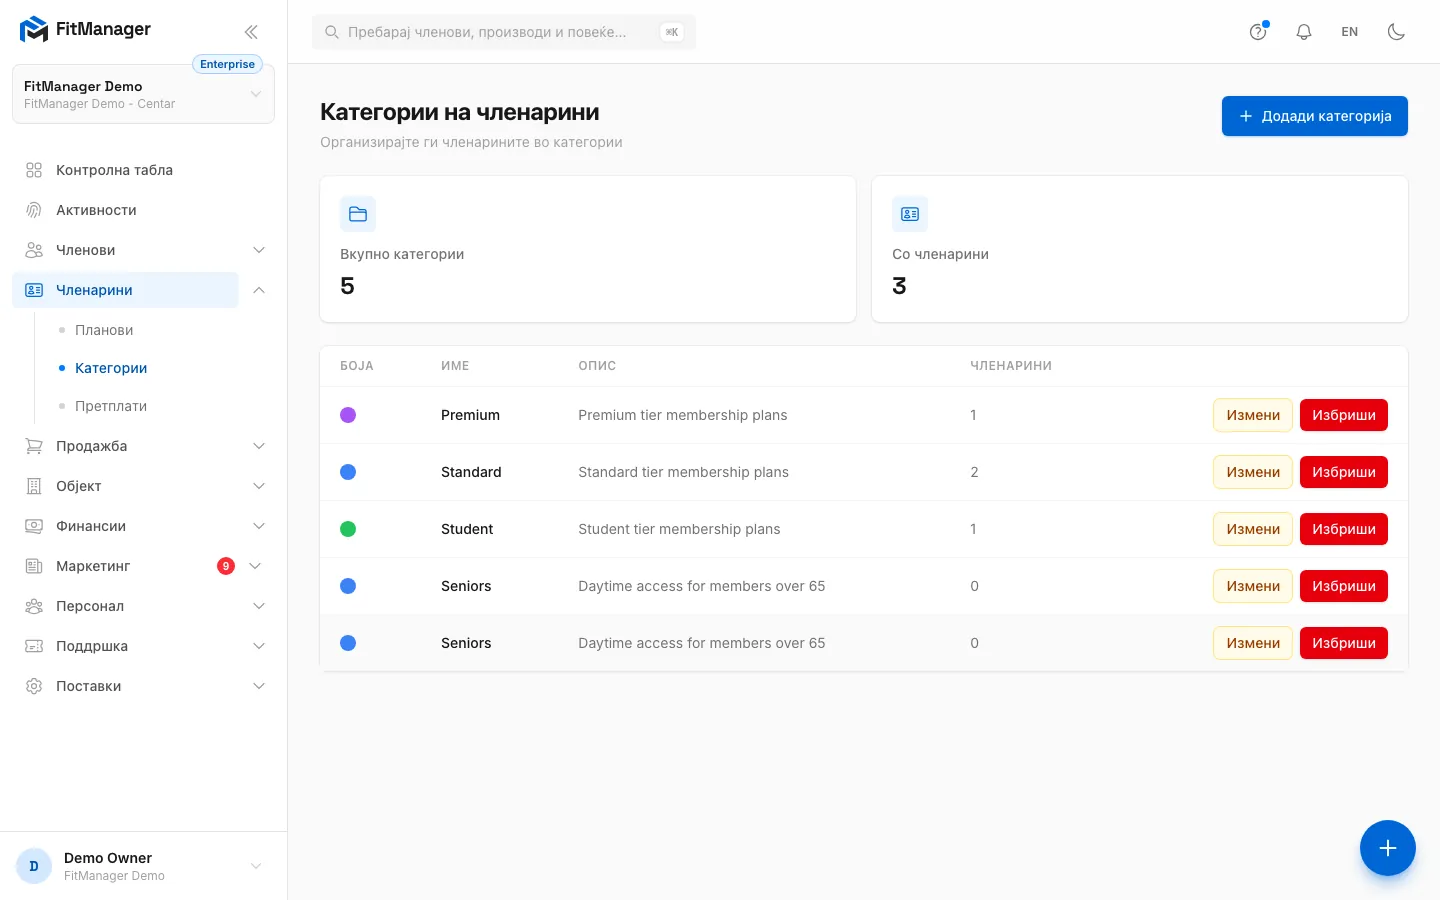
Task: Go to Претплати submenu item
Action: coord(111,406)
